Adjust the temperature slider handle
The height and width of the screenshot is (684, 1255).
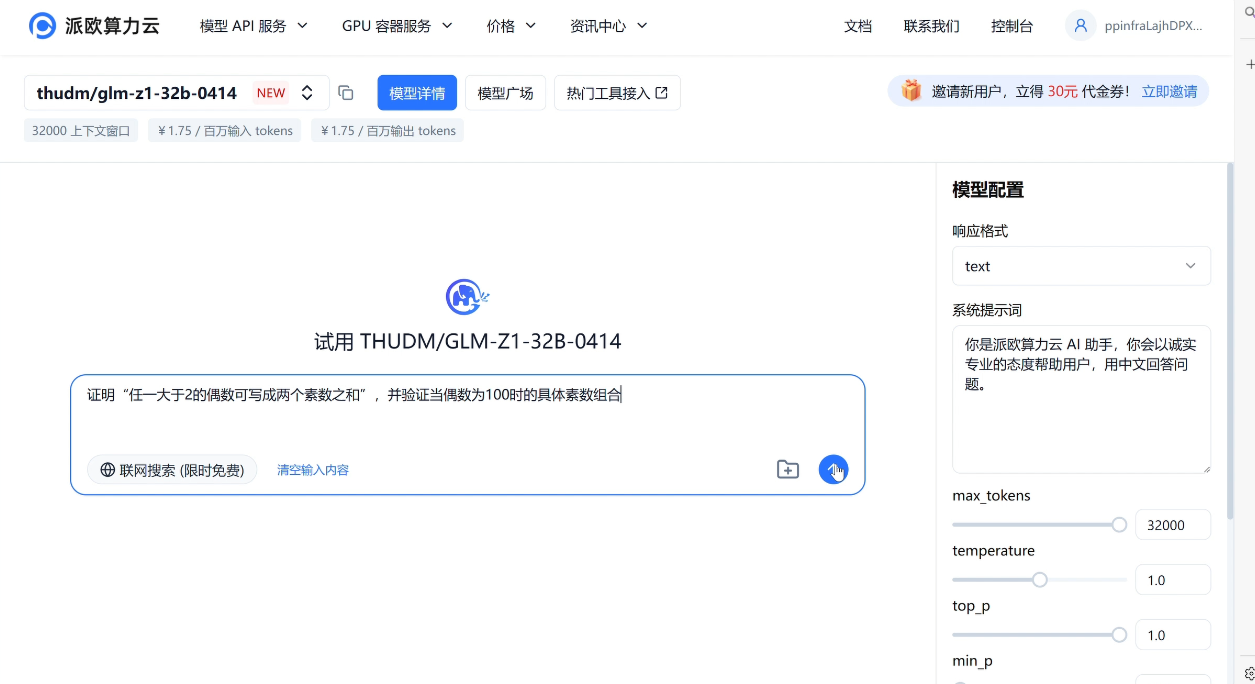(x=1040, y=580)
